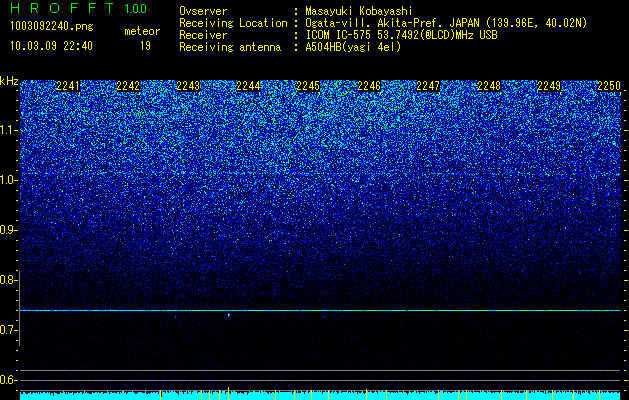The height and width of the screenshot is (400, 629).
Task: Click the 0.8 kHz axis label
Action: click(8, 280)
